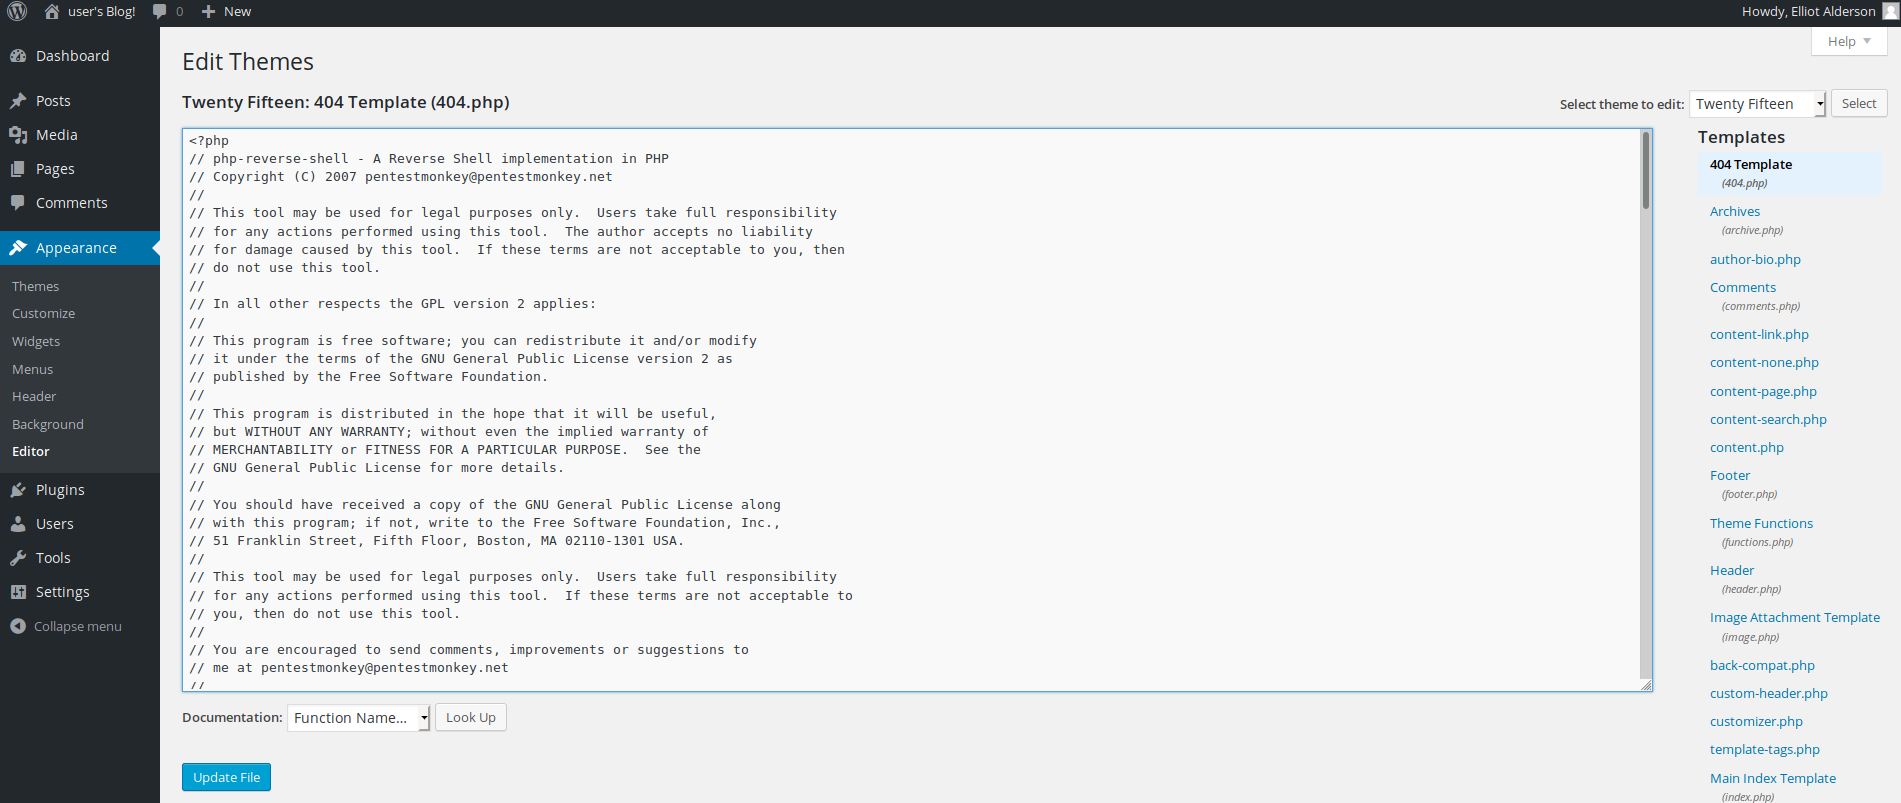
Task: Go to Themes under Appearance
Action: click(35, 286)
